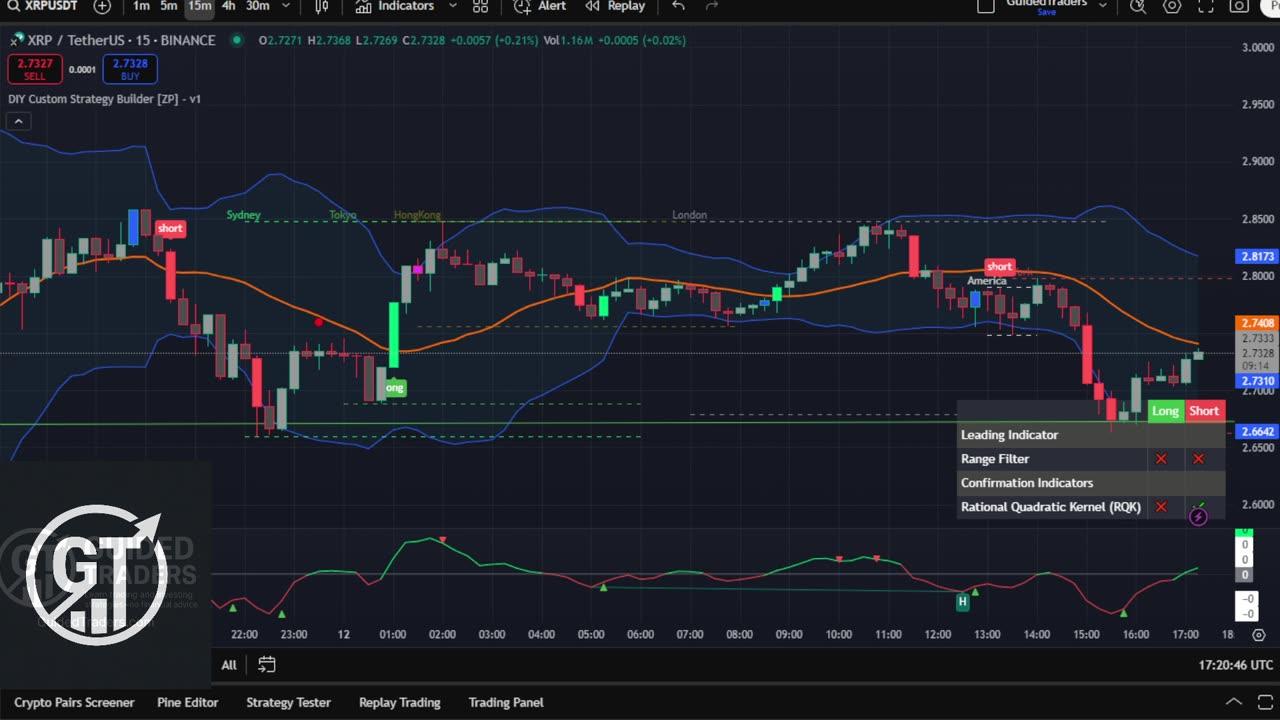1280x720 pixels.
Task: Select the 15m timeframe
Action: click(199, 6)
